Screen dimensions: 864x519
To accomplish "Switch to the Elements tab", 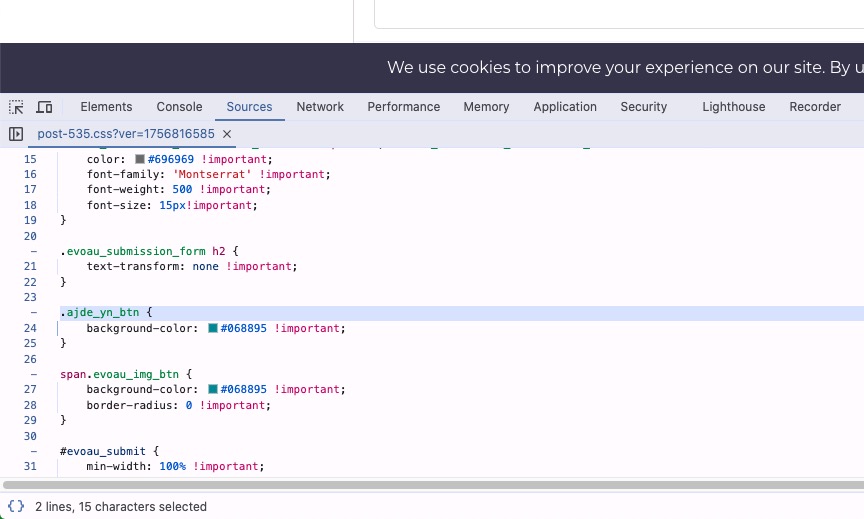I will (x=106, y=107).
